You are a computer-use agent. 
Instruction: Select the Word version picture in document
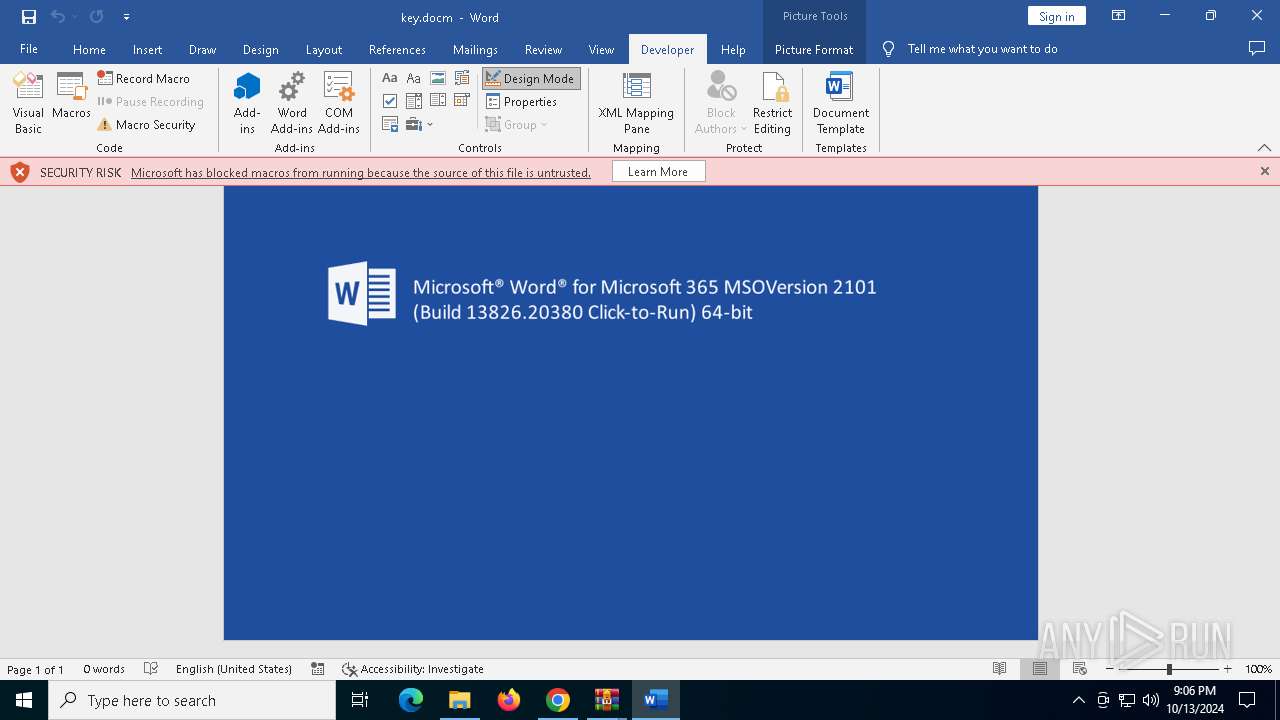(x=630, y=412)
